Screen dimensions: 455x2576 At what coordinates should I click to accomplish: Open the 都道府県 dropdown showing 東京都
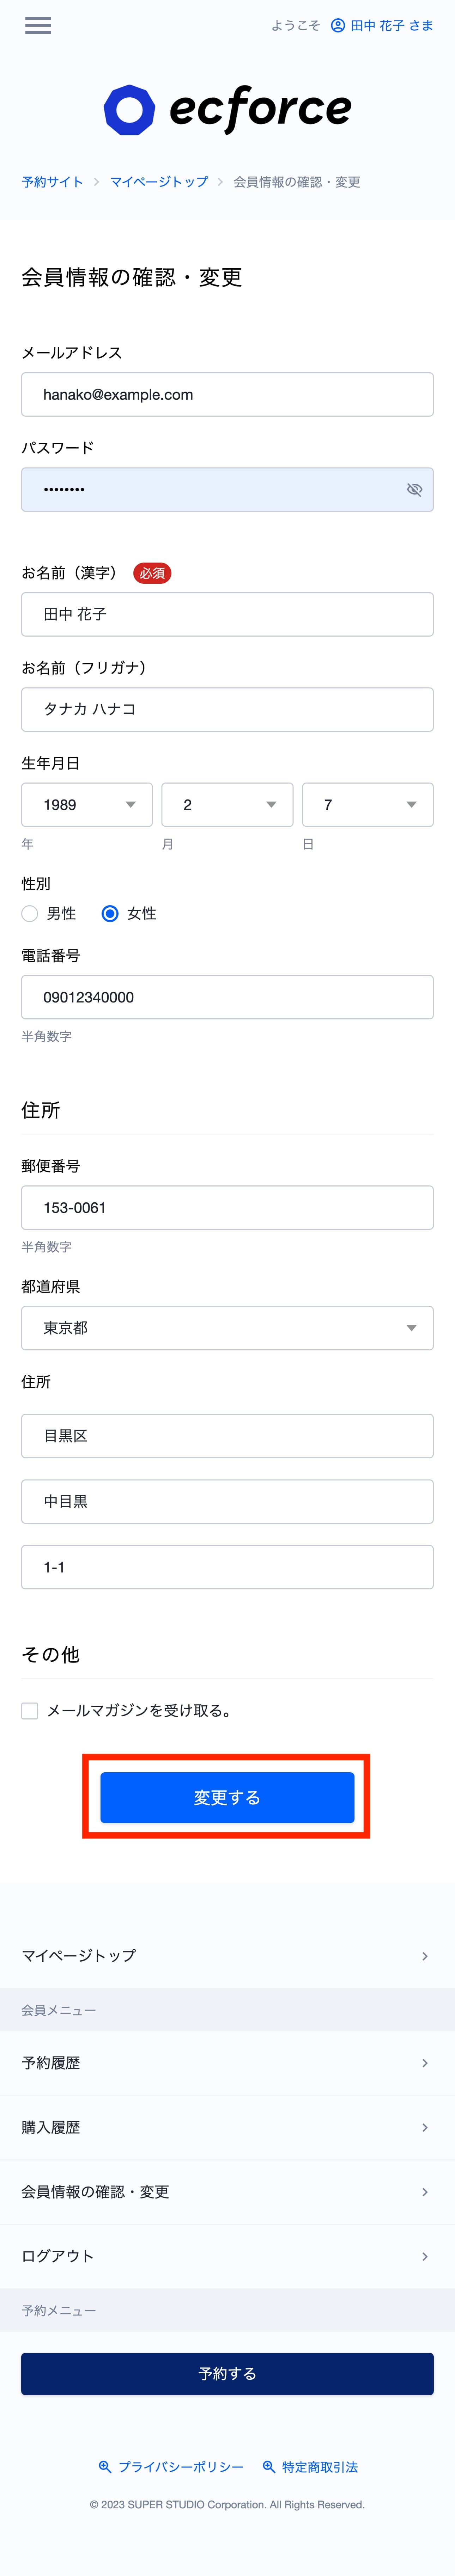pos(227,1328)
